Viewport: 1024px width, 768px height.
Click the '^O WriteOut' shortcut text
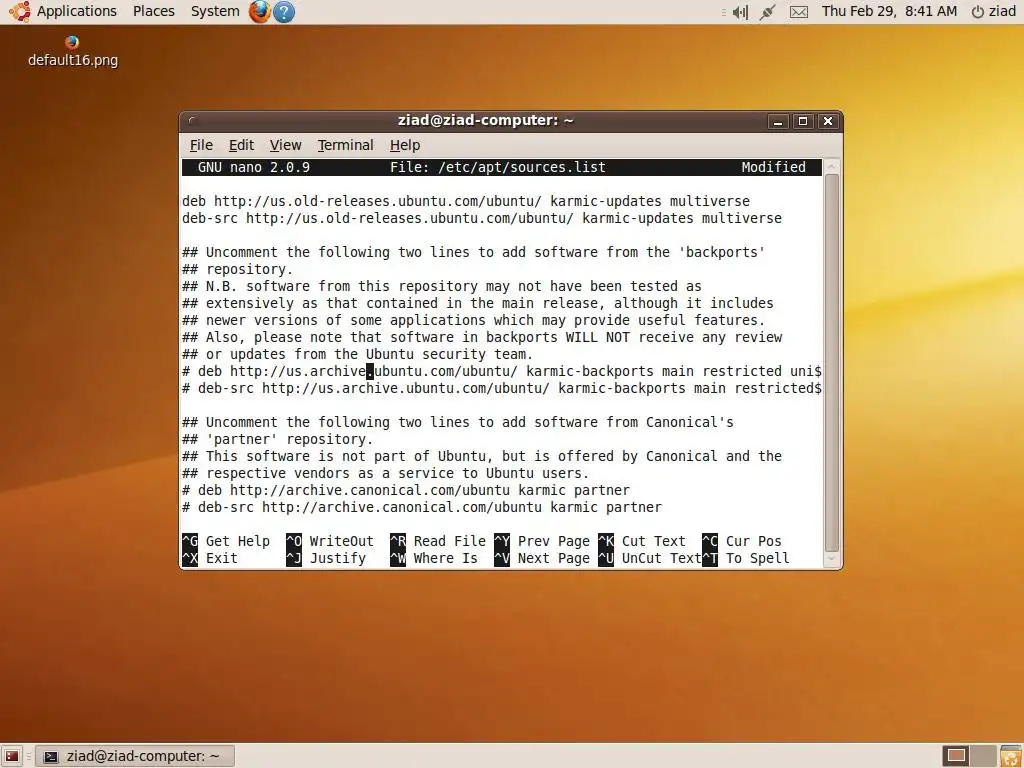pos(330,541)
